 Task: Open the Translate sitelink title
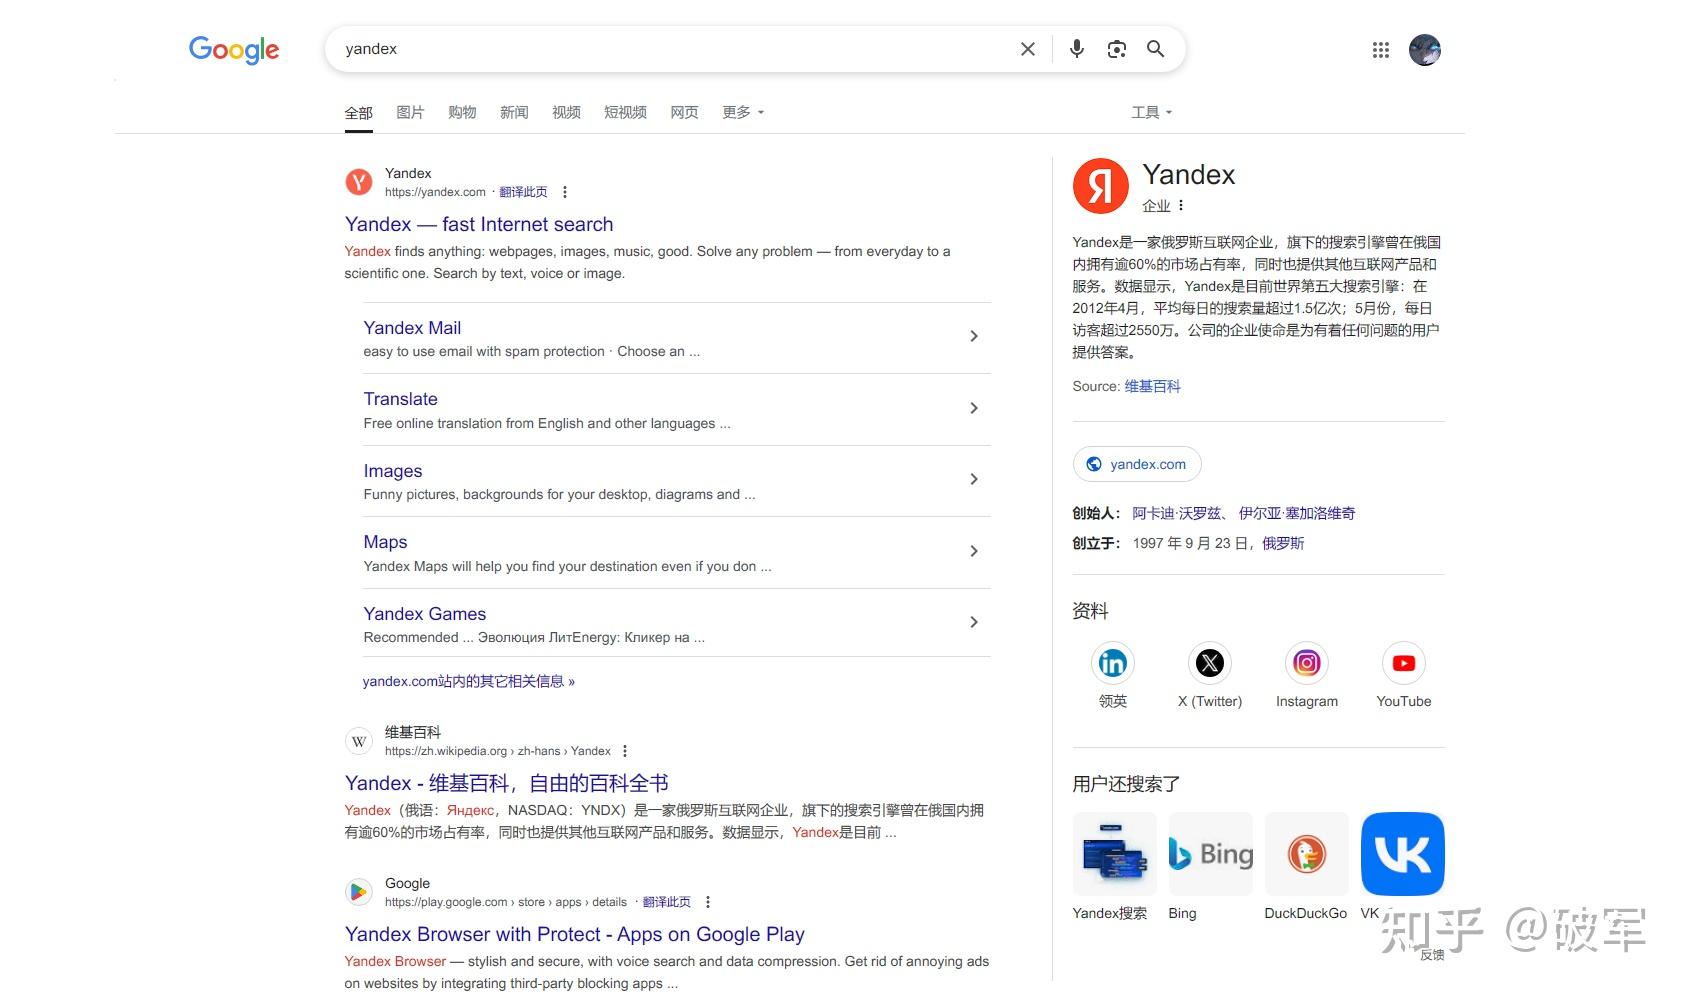tap(400, 399)
